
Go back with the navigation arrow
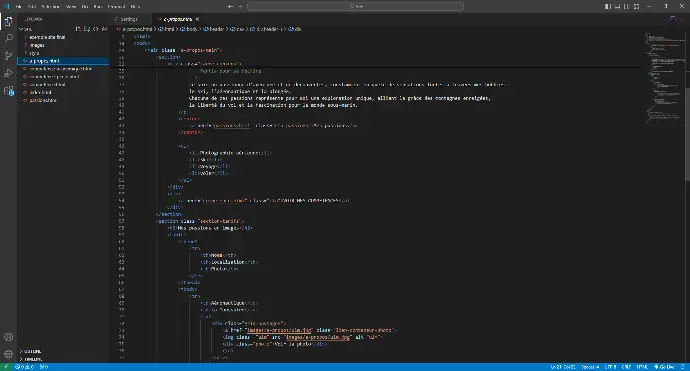[x=230, y=6]
